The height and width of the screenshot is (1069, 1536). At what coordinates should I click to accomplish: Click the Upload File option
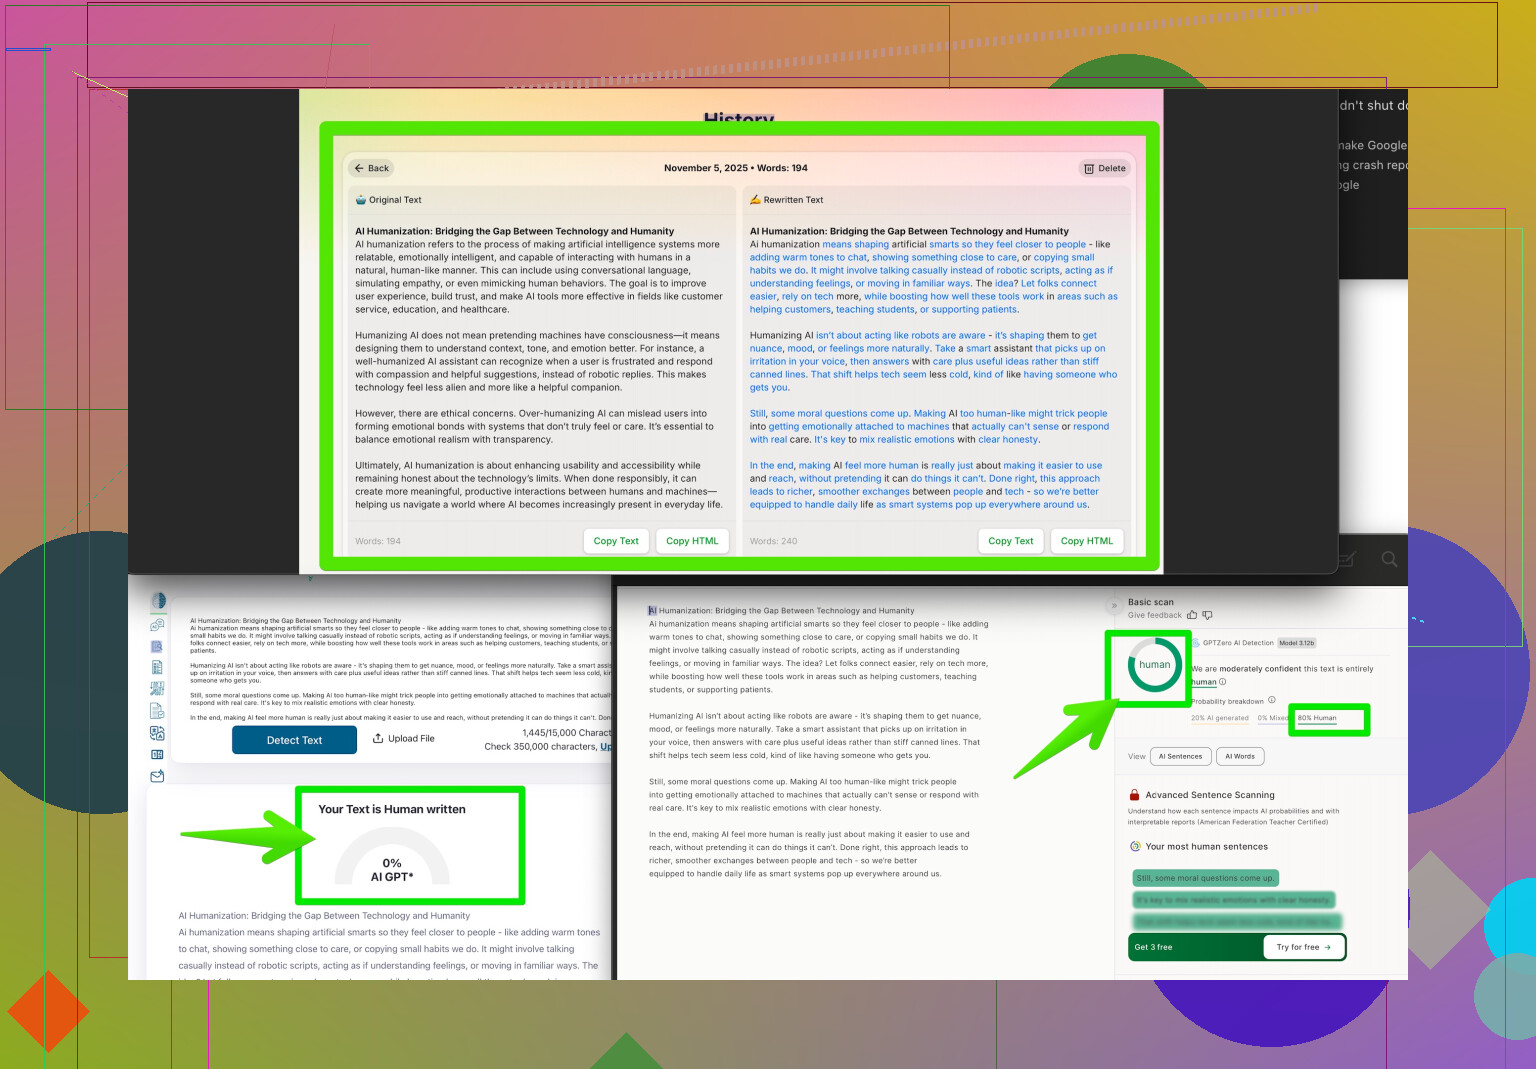pyautogui.click(x=404, y=739)
